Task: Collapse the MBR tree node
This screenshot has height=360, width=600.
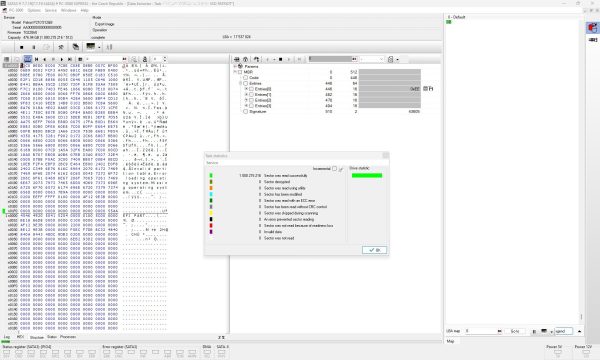Action: pos(235,72)
